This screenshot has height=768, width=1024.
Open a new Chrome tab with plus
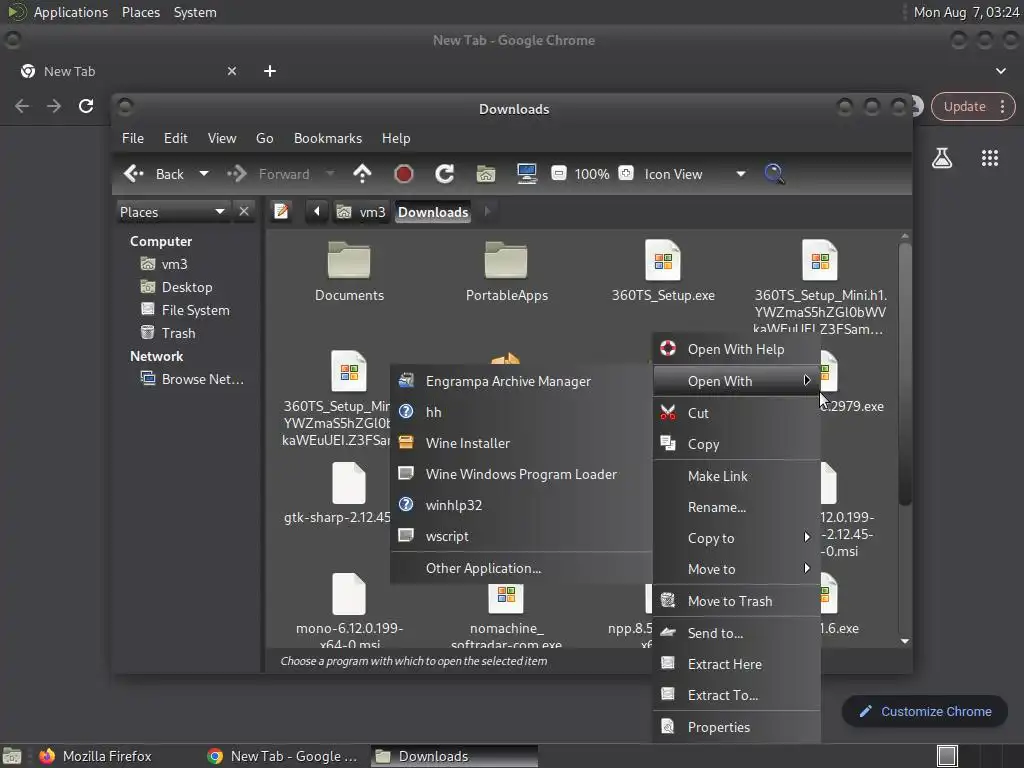270,71
